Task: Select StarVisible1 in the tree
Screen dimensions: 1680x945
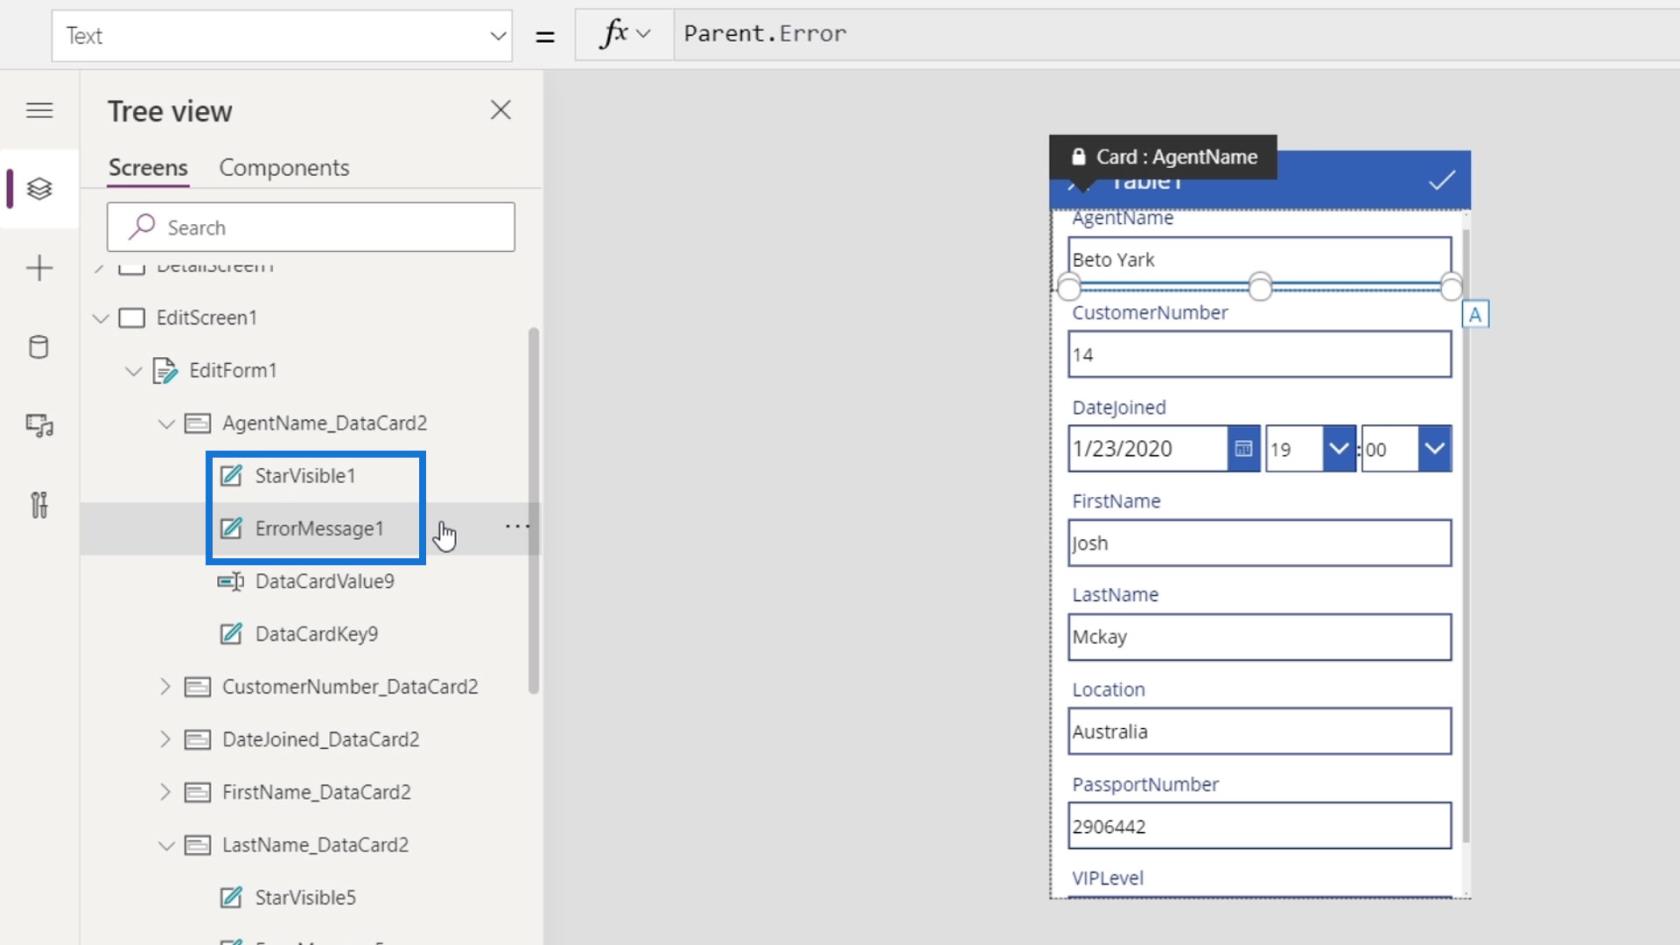Action: tap(305, 476)
